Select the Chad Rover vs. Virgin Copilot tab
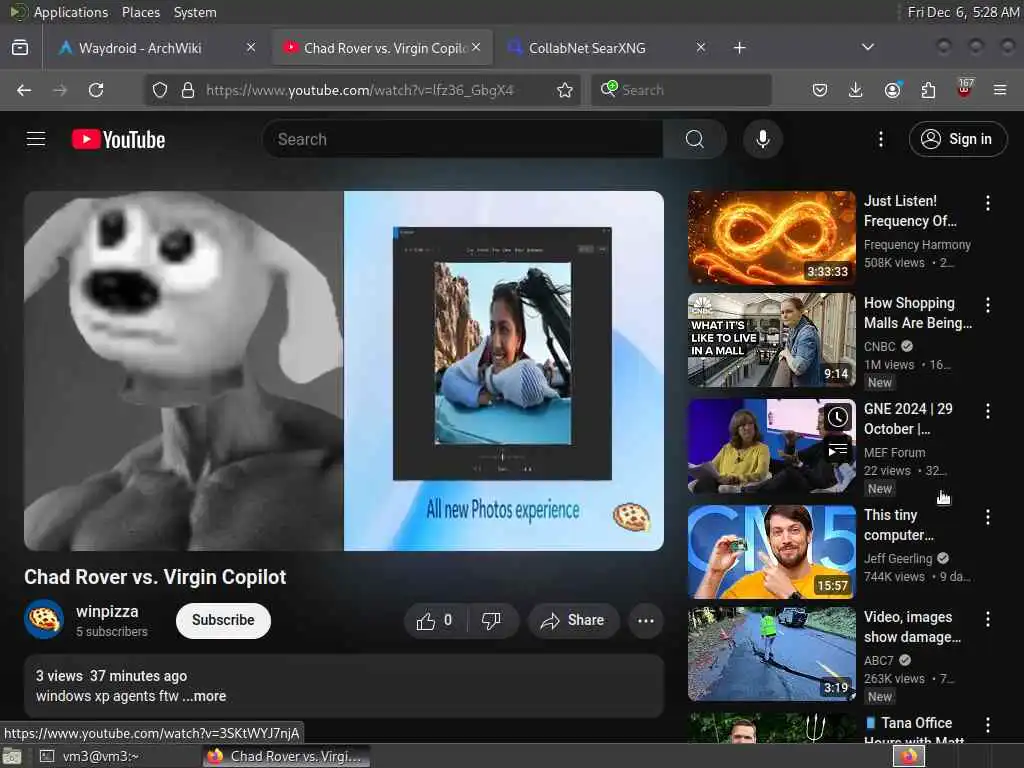 382,48
